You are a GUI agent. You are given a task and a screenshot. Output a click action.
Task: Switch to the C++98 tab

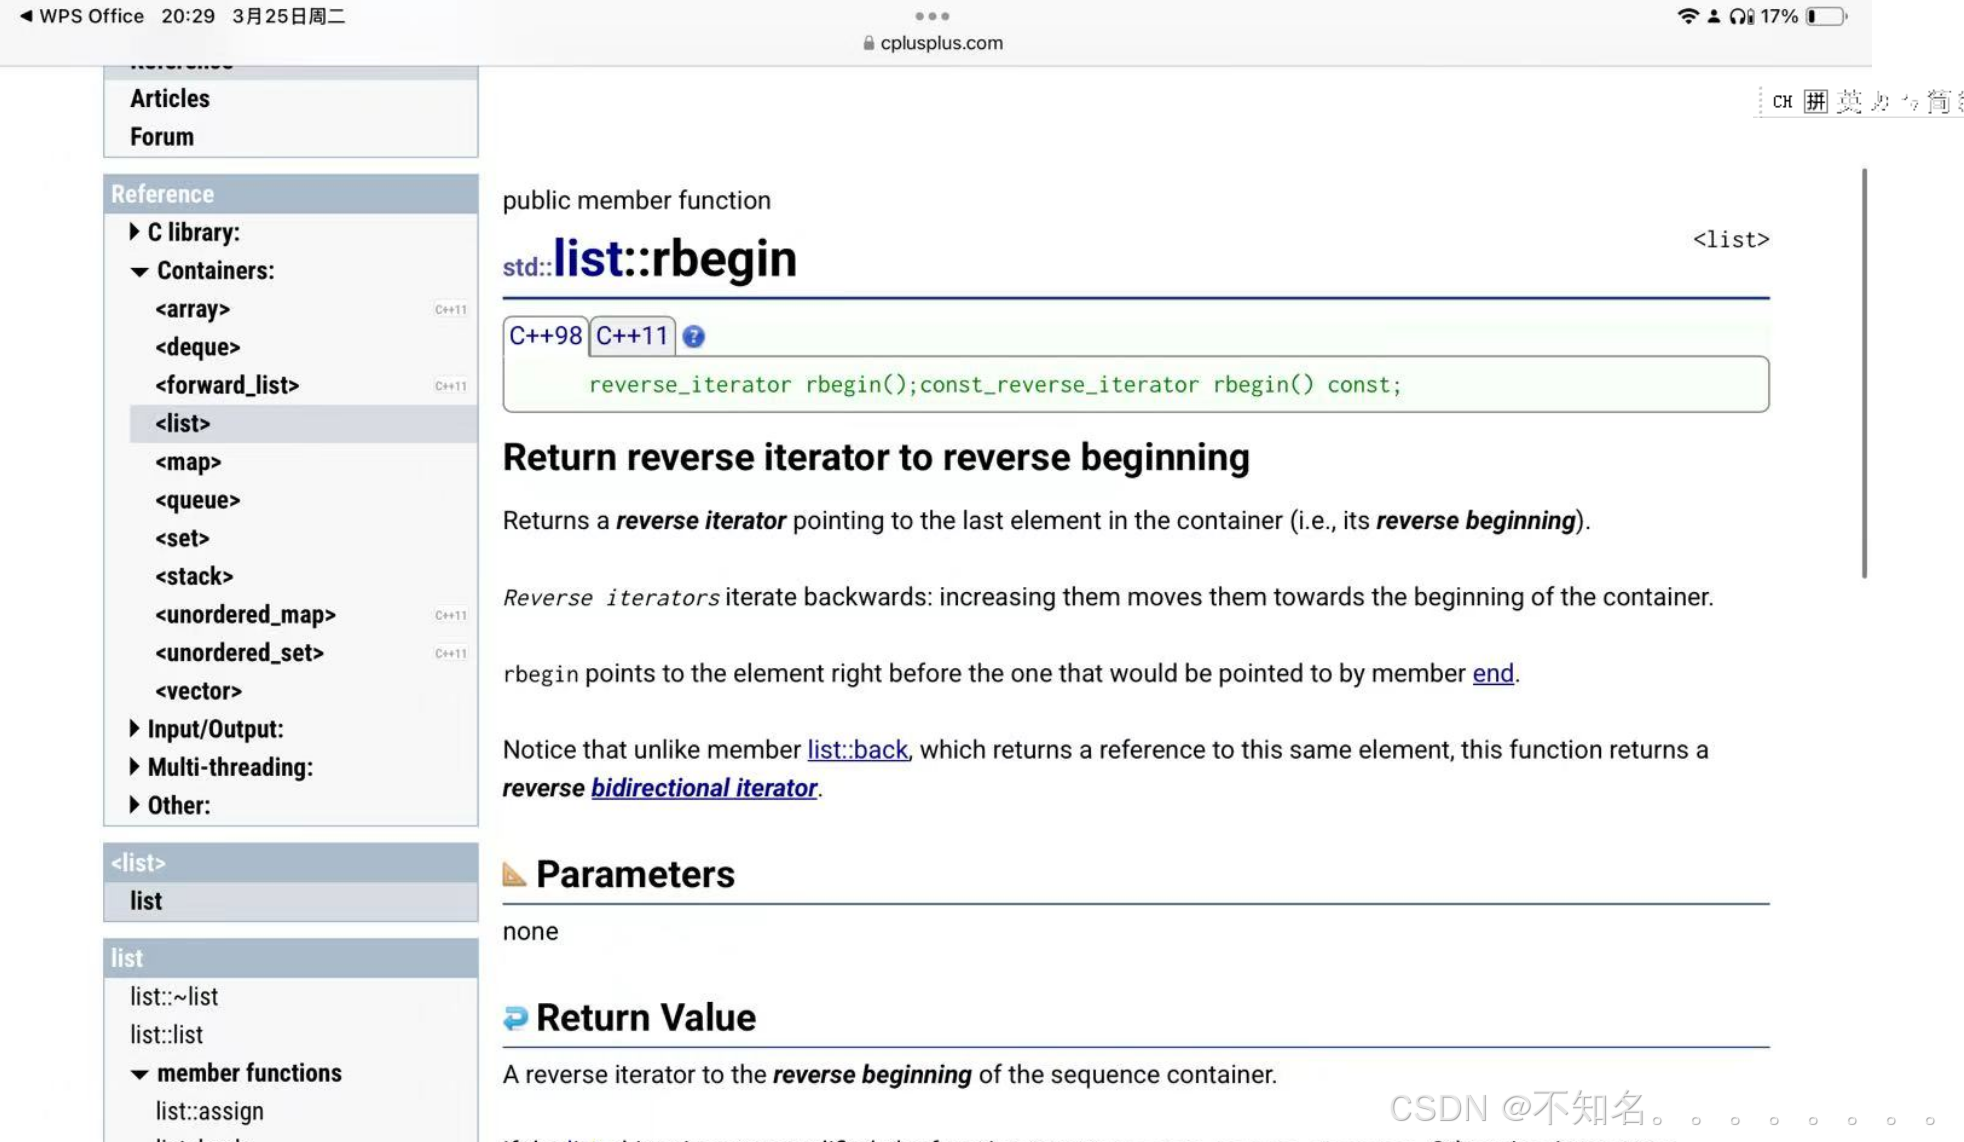545,336
